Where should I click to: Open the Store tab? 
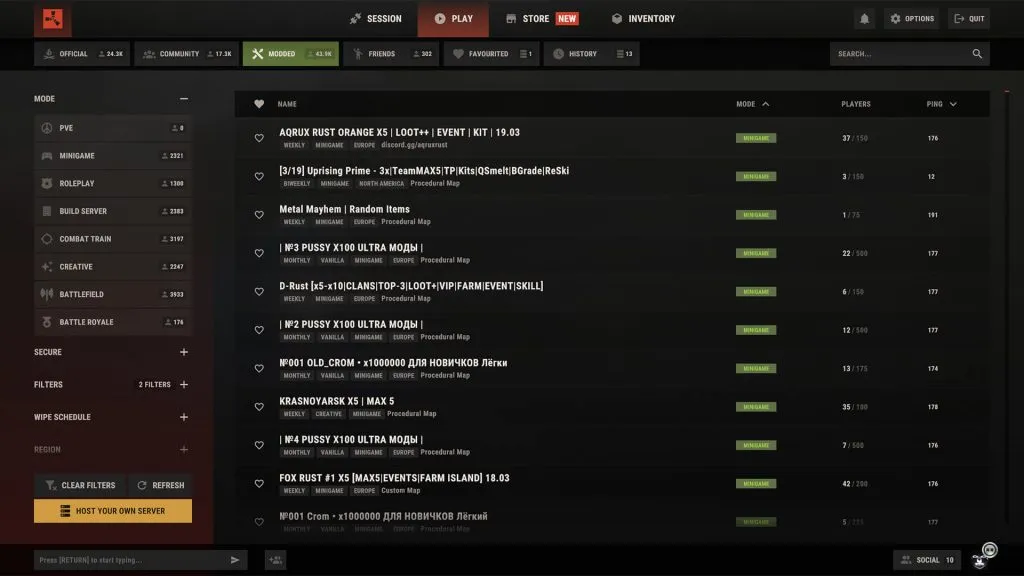click(x=541, y=18)
